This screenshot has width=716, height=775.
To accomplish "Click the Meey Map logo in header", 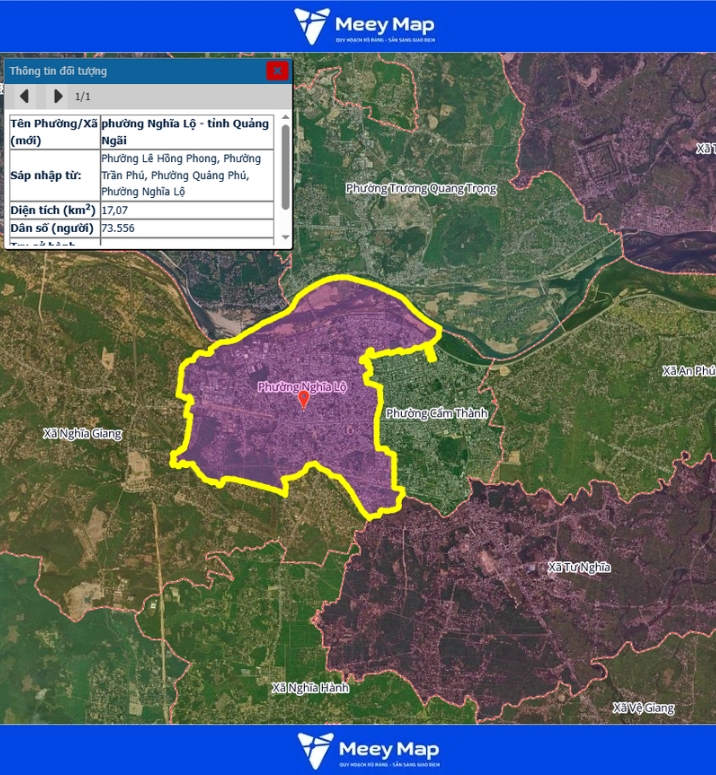I will click(x=366, y=26).
